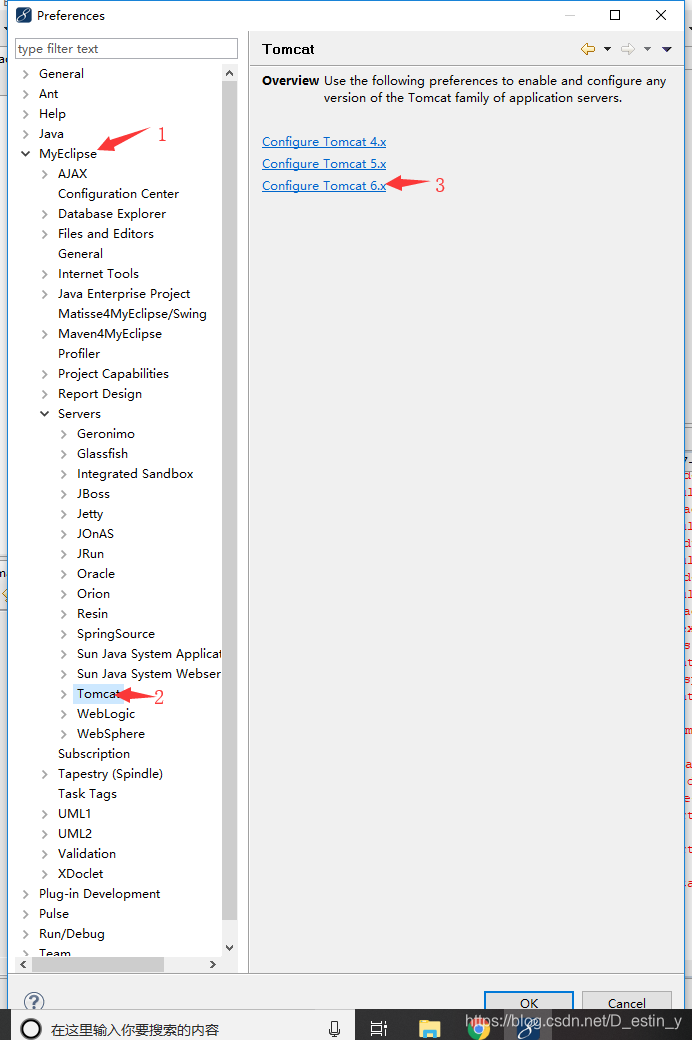Image resolution: width=692 pixels, height=1040 pixels.
Task: Open the preferences view menu triangle
Action: pyautogui.click(x=667, y=49)
